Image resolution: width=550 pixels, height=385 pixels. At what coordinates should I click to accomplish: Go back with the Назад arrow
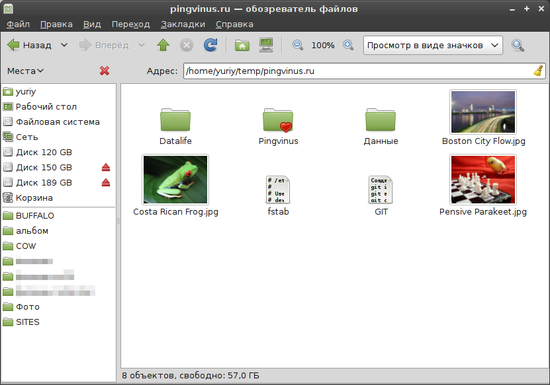[29, 45]
